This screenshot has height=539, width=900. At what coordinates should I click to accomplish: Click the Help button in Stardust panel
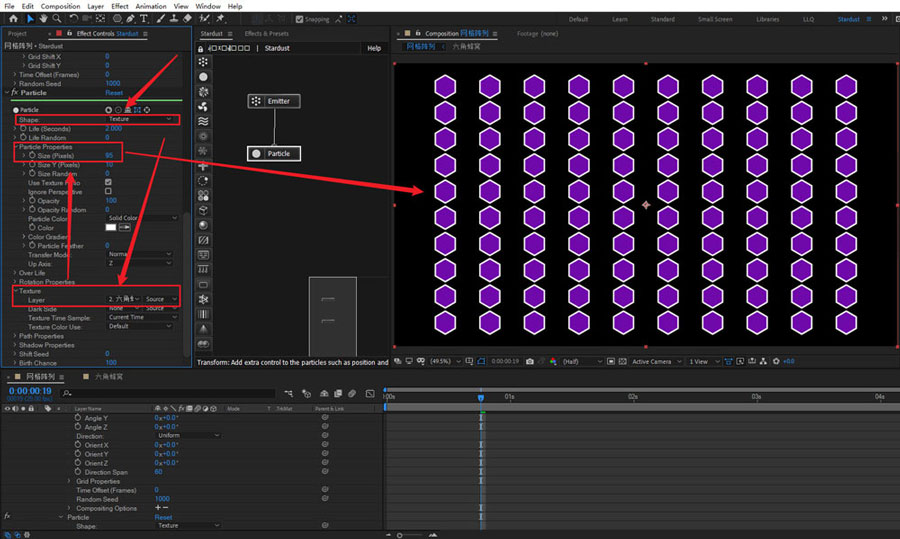(374, 48)
